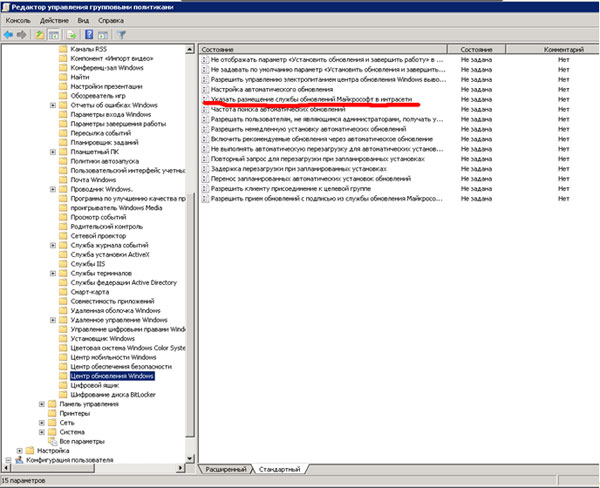
Task: Open the 'Действие' menu
Action: coord(55,20)
